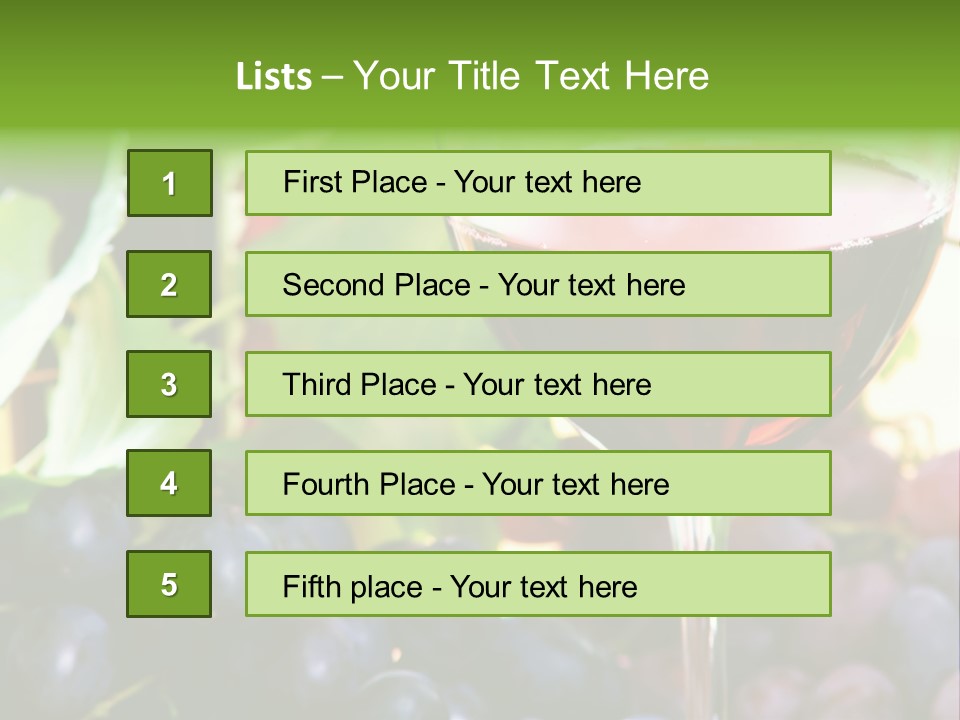The height and width of the screenshot is (720, 960).
Task: Select the number 2 green box
Action: [169, 284]
